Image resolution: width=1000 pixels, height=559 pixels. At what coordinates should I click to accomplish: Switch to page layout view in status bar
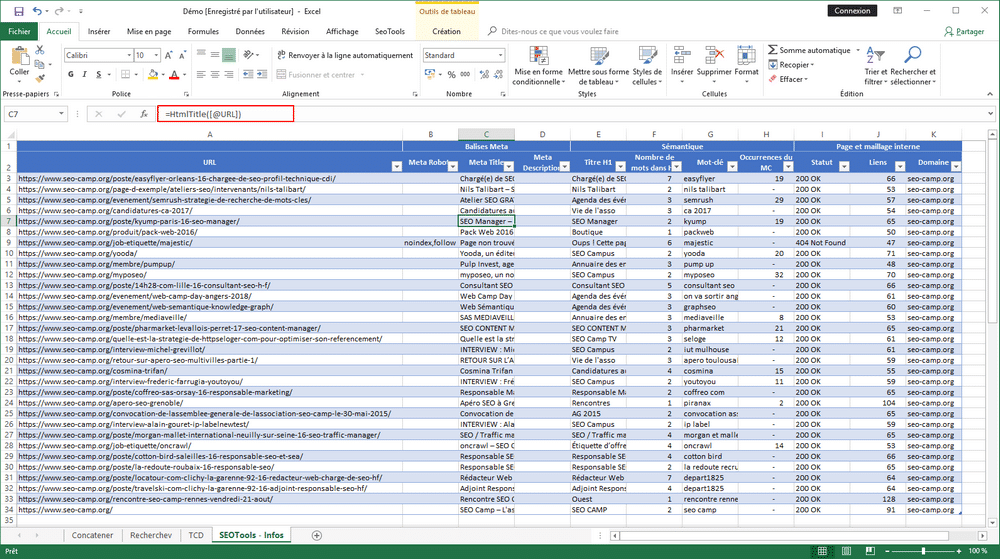click(846, 551)
